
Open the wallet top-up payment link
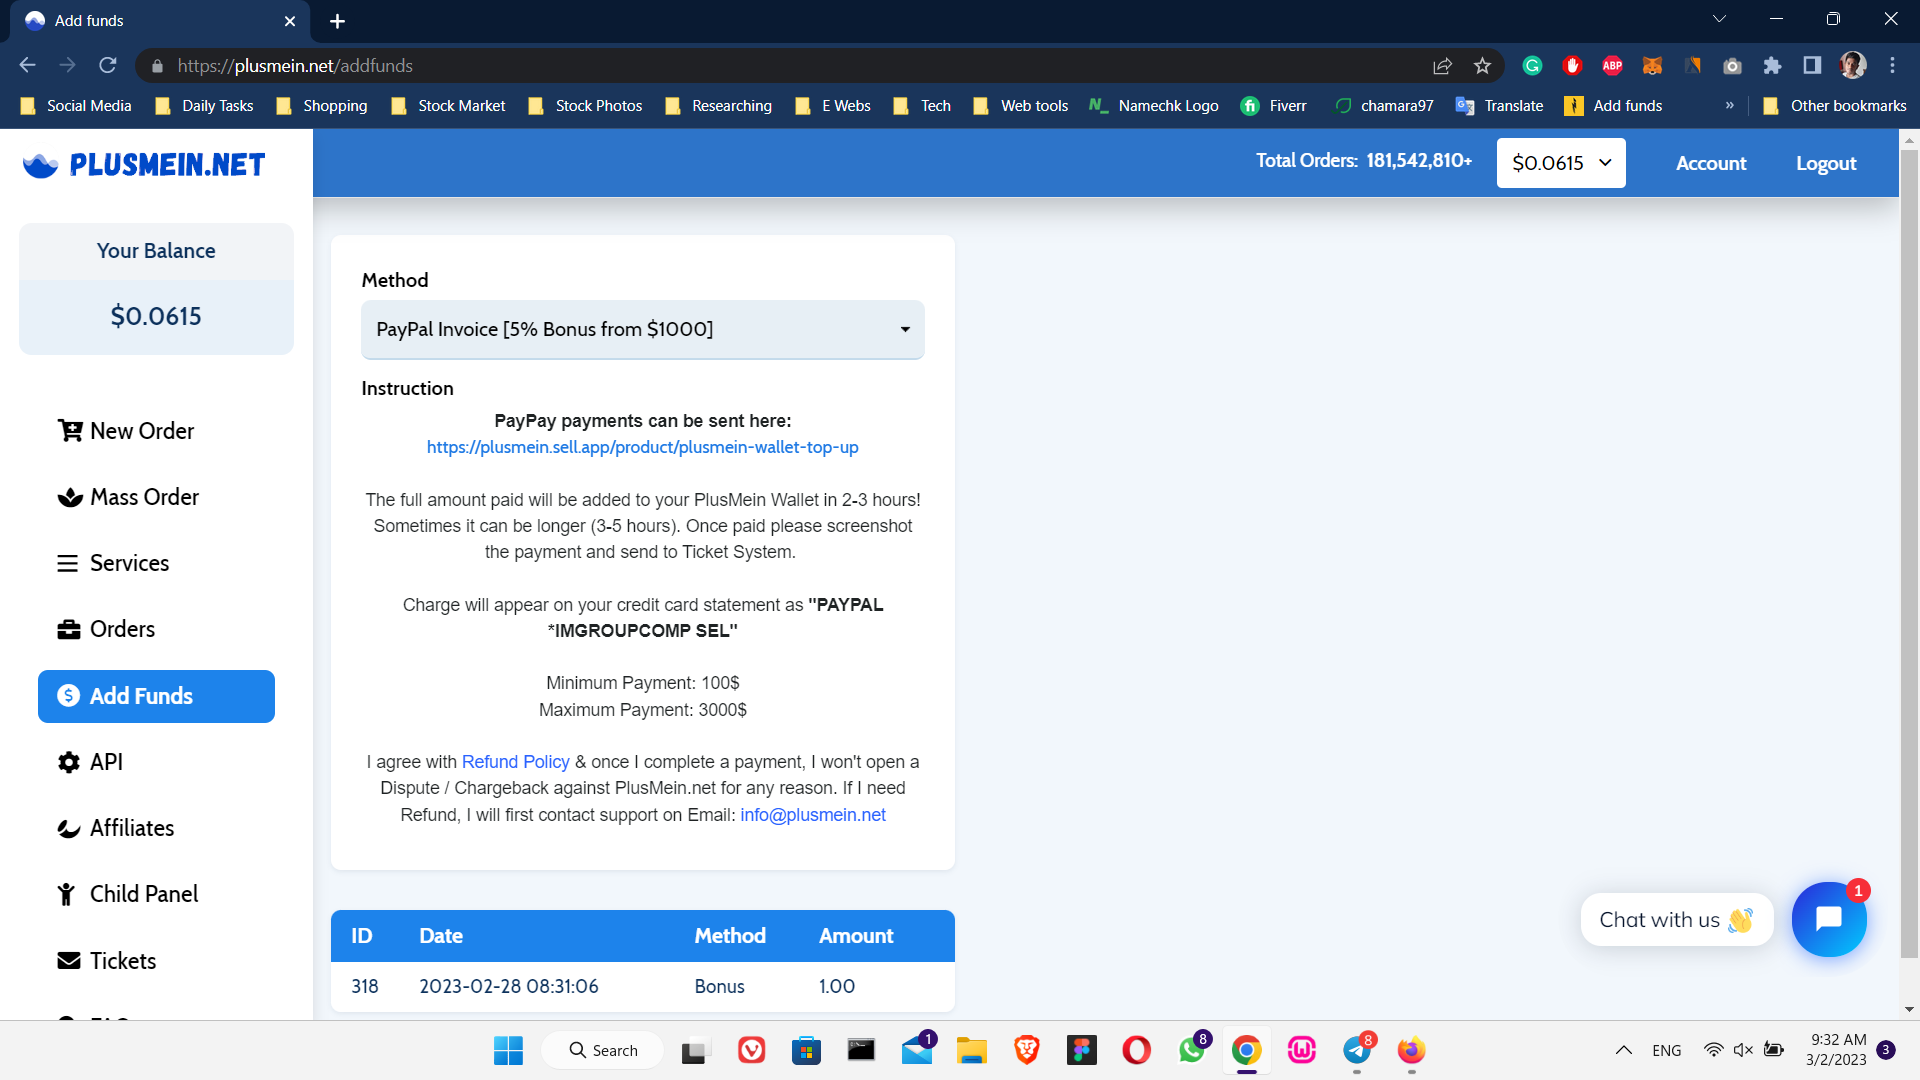click(x=642, y=447)
